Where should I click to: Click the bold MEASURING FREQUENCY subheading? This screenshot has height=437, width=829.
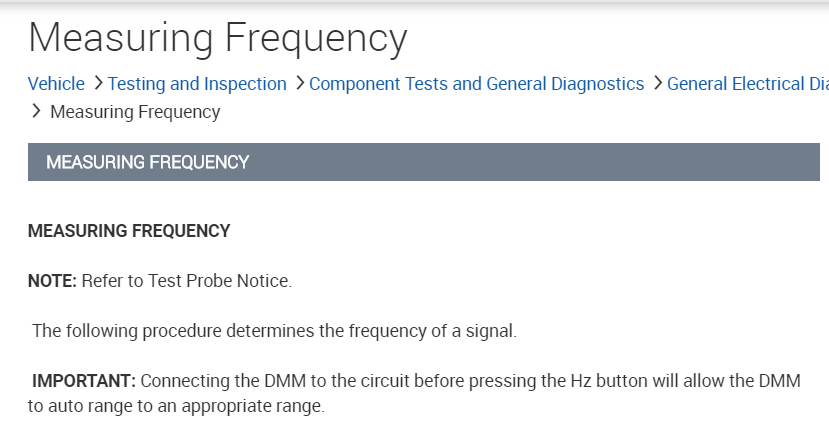point(129,231)
